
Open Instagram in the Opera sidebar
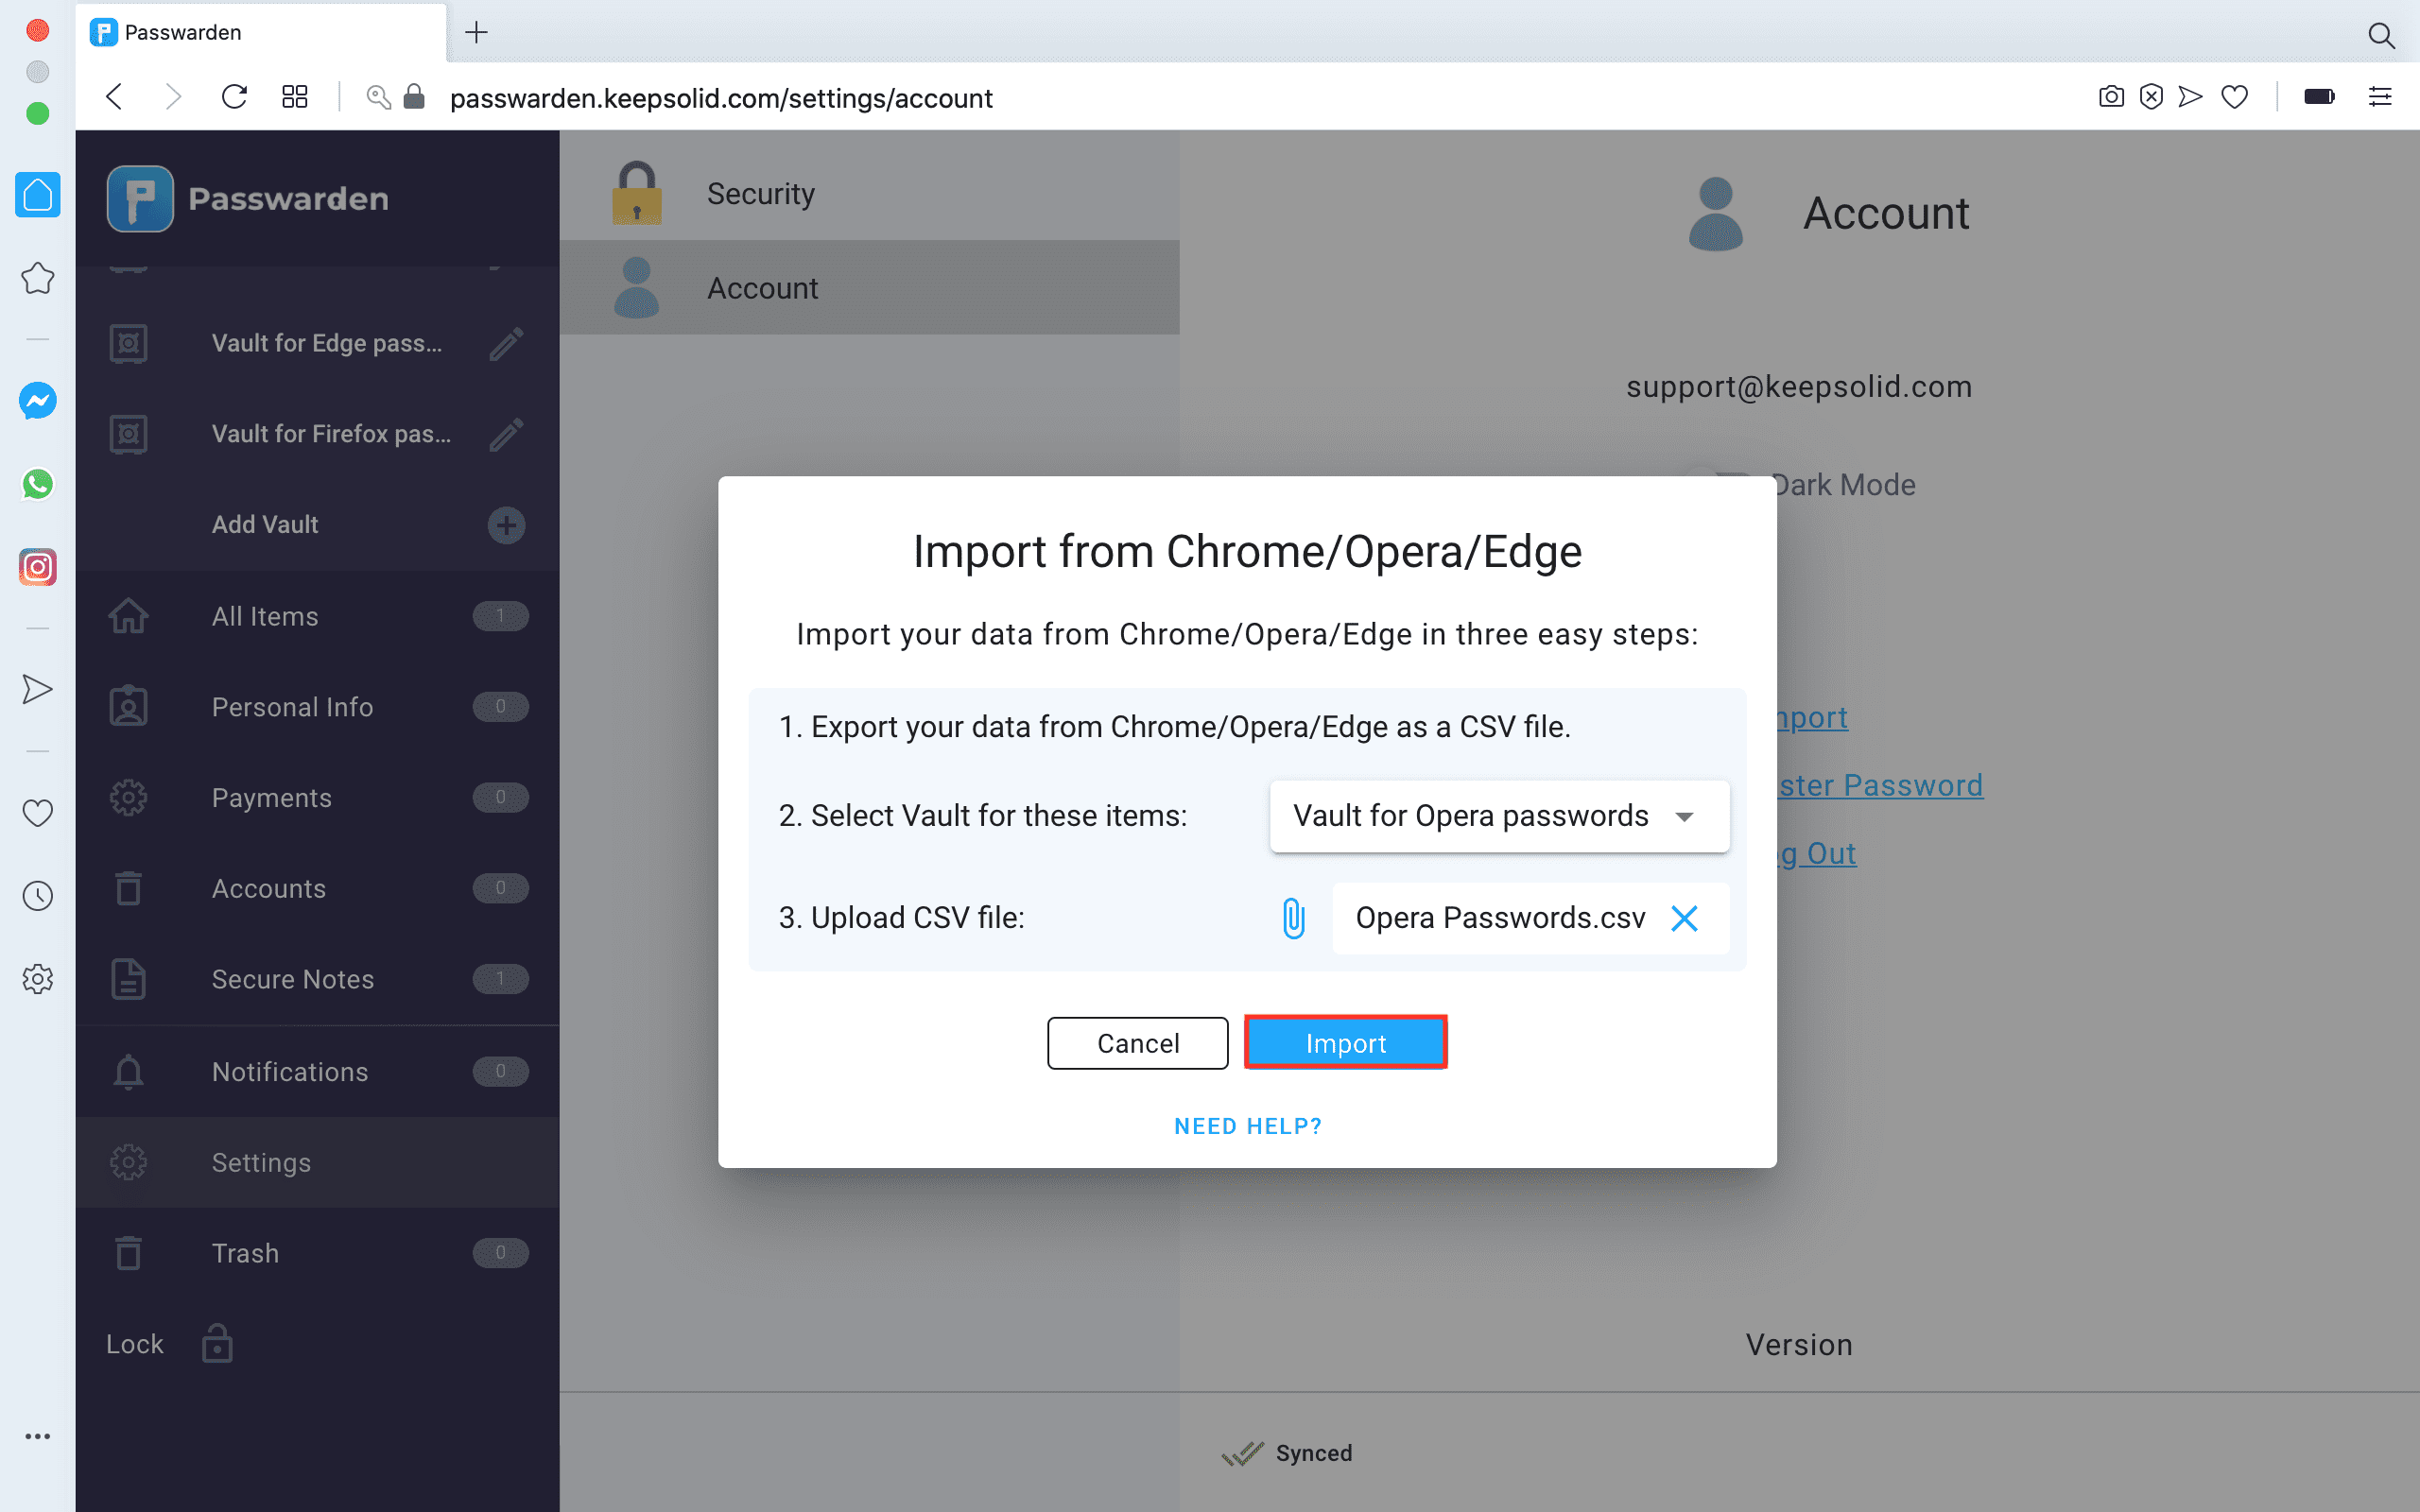tap(38, 567)
